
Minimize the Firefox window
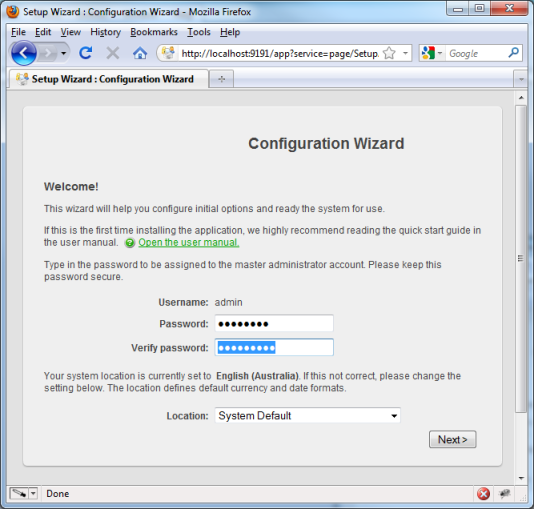pos(458,9)
